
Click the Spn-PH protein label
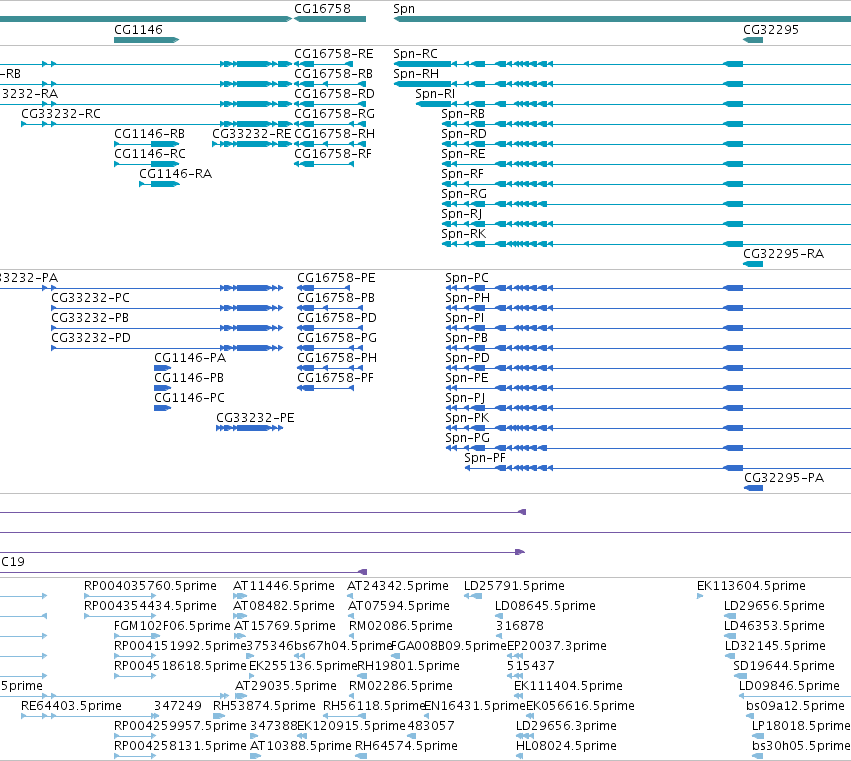pyautogui.click(x=467, y=299)
